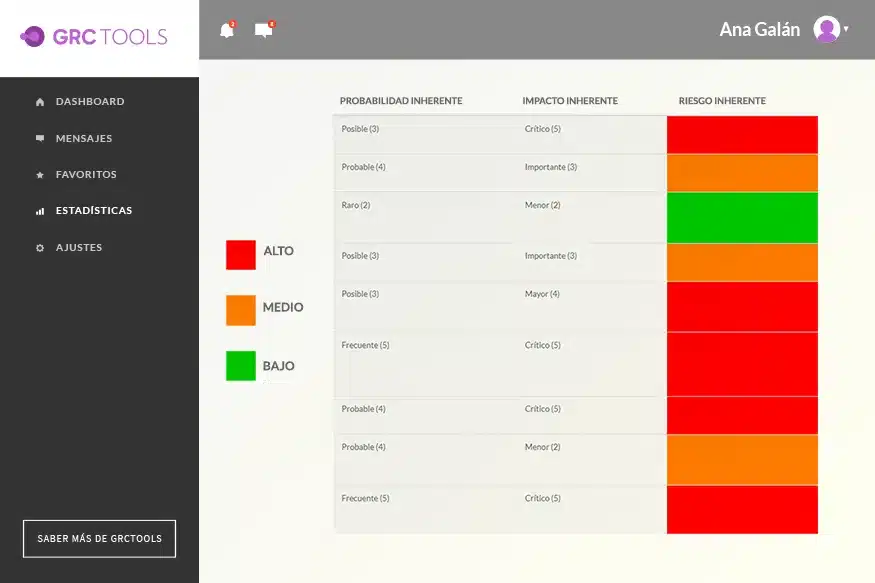
Task: Click the SABER MÁS DE GRCTOOLS button
Action: click(99, 538)
